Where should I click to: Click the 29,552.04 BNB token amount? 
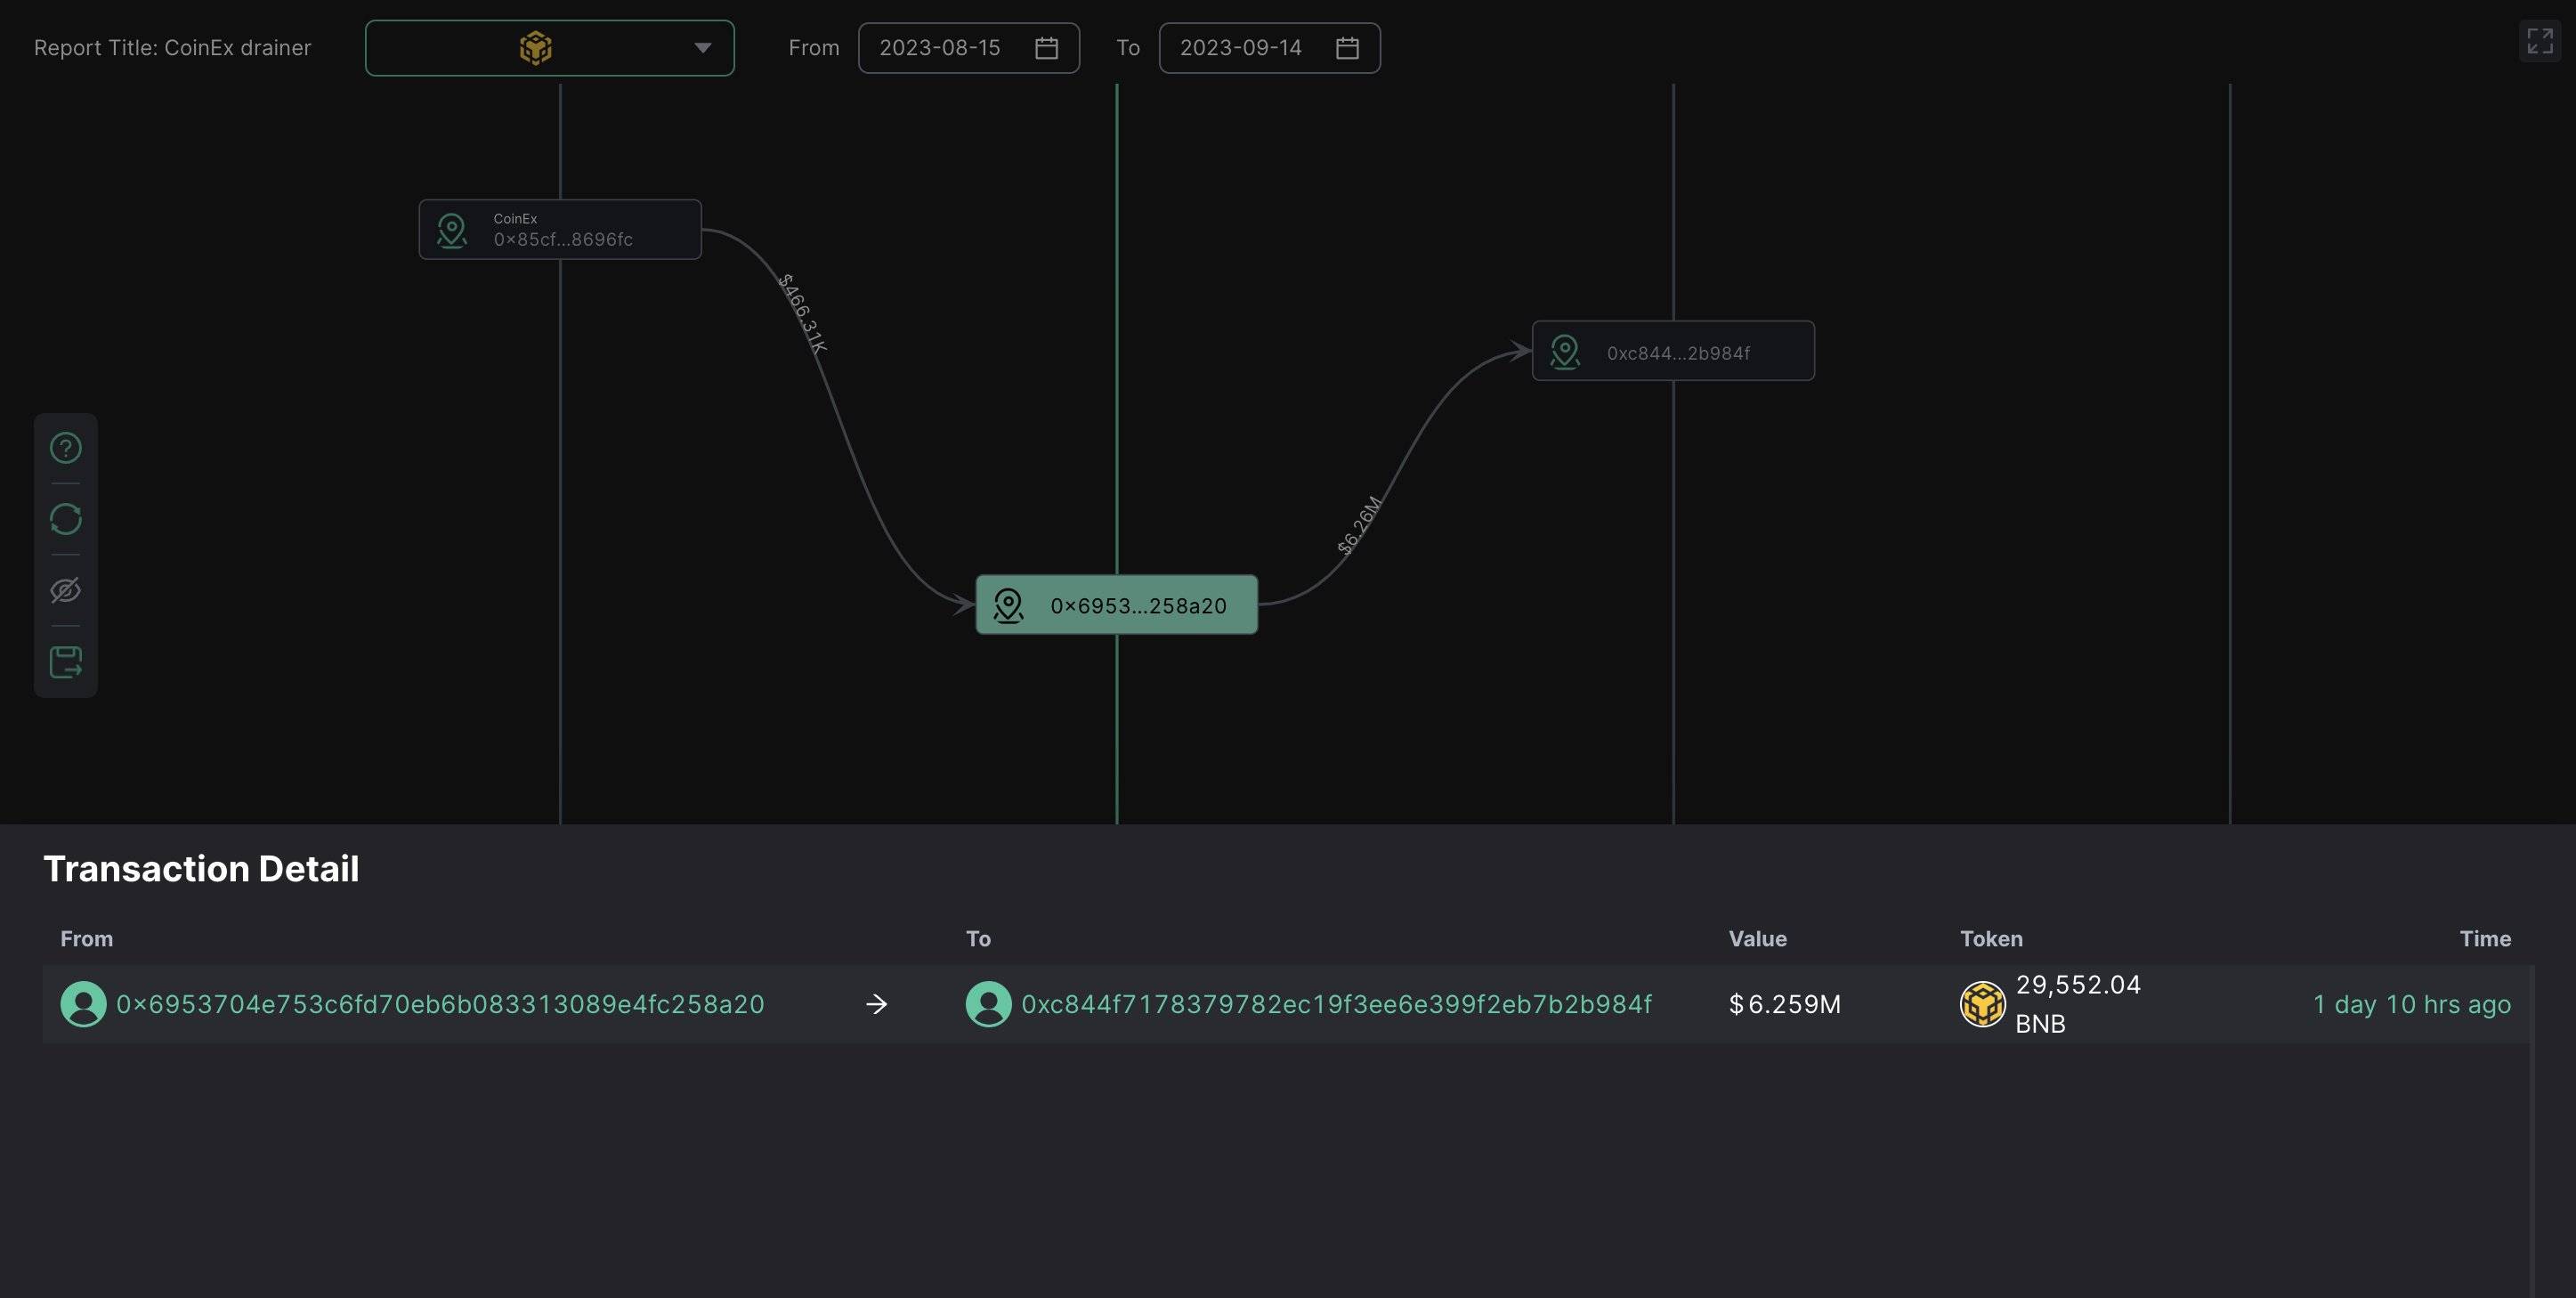click(x=2078, y=1004)
